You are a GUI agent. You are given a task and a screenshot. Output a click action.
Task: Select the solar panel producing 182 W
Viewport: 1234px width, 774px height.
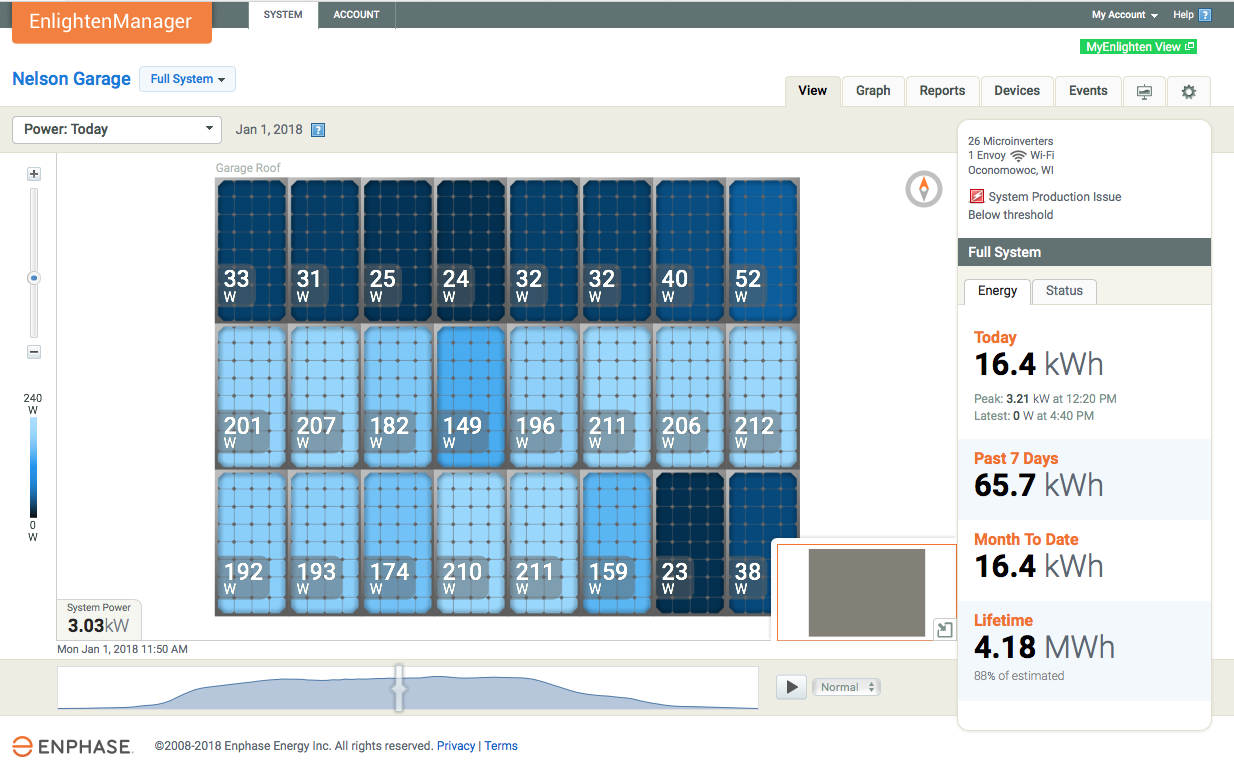397,396
